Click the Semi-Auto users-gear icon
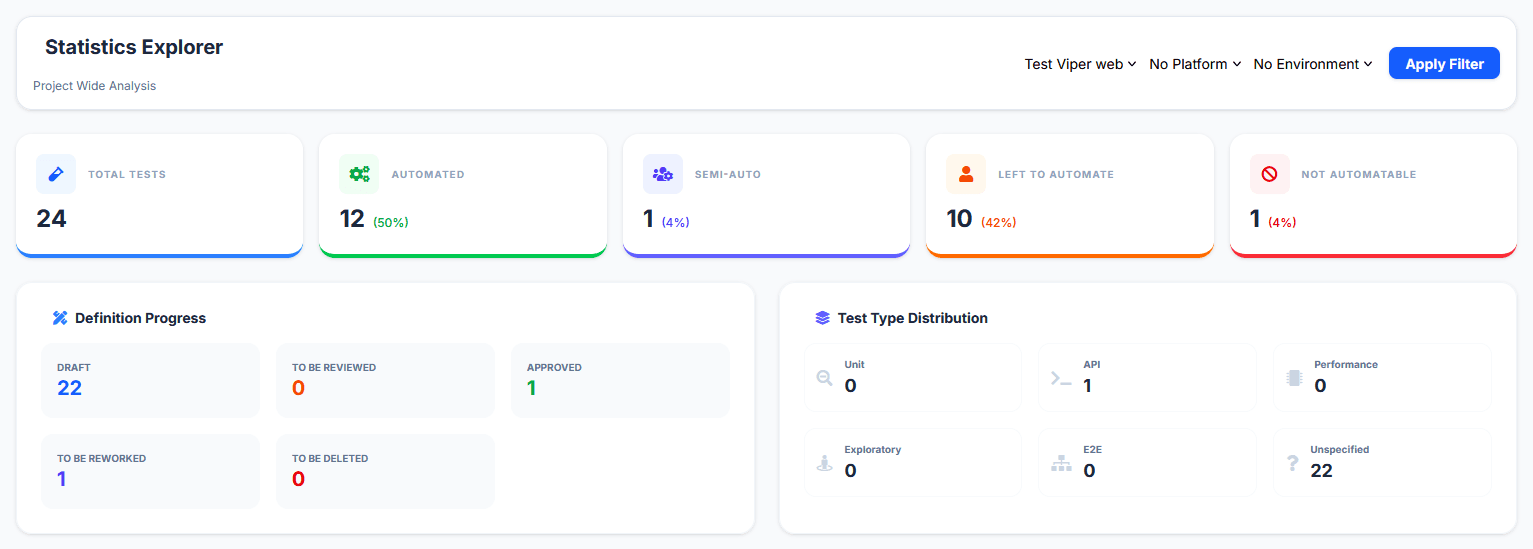 click(662, 174)
